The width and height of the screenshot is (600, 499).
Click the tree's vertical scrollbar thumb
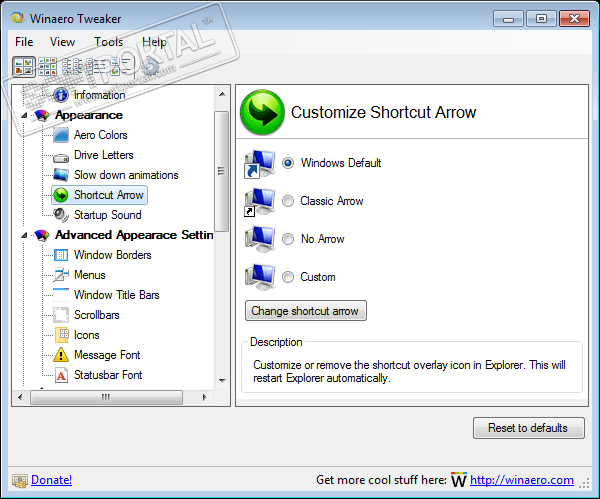click(x=221, y=171)
